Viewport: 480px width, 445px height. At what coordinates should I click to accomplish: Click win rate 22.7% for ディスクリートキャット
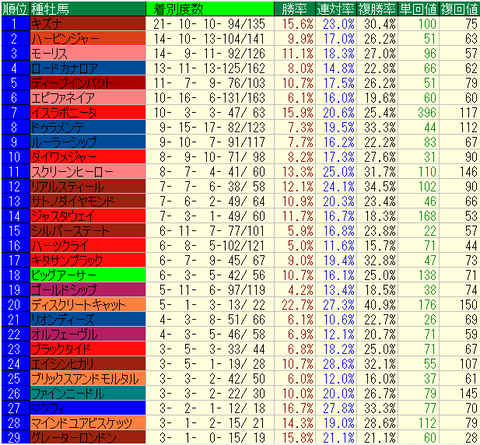tap(298, 305)
